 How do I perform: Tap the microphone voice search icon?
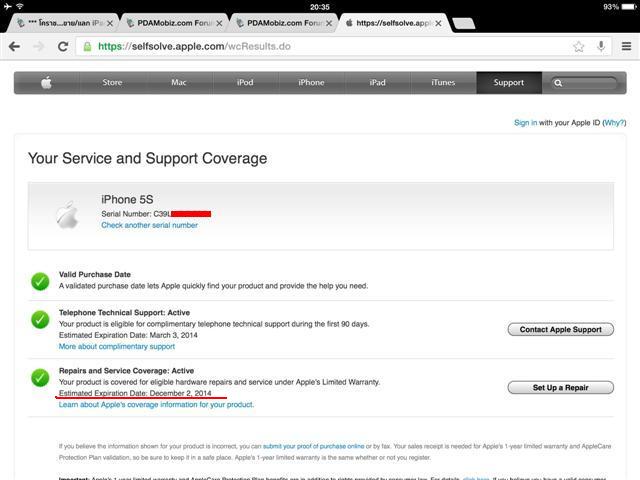pyautogui.click(x=601, y=46)
